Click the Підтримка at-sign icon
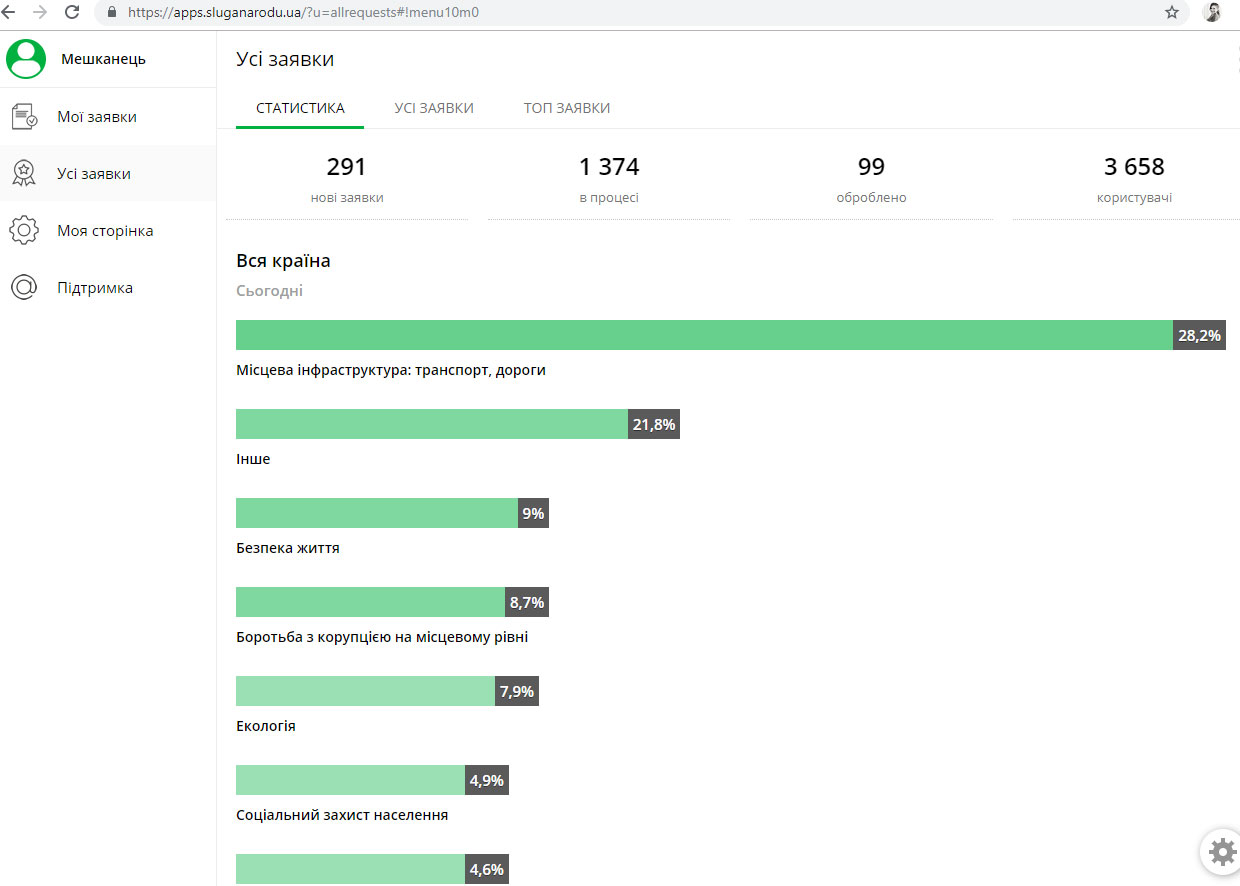The image size is (1240, 886). tap(24, 288)
